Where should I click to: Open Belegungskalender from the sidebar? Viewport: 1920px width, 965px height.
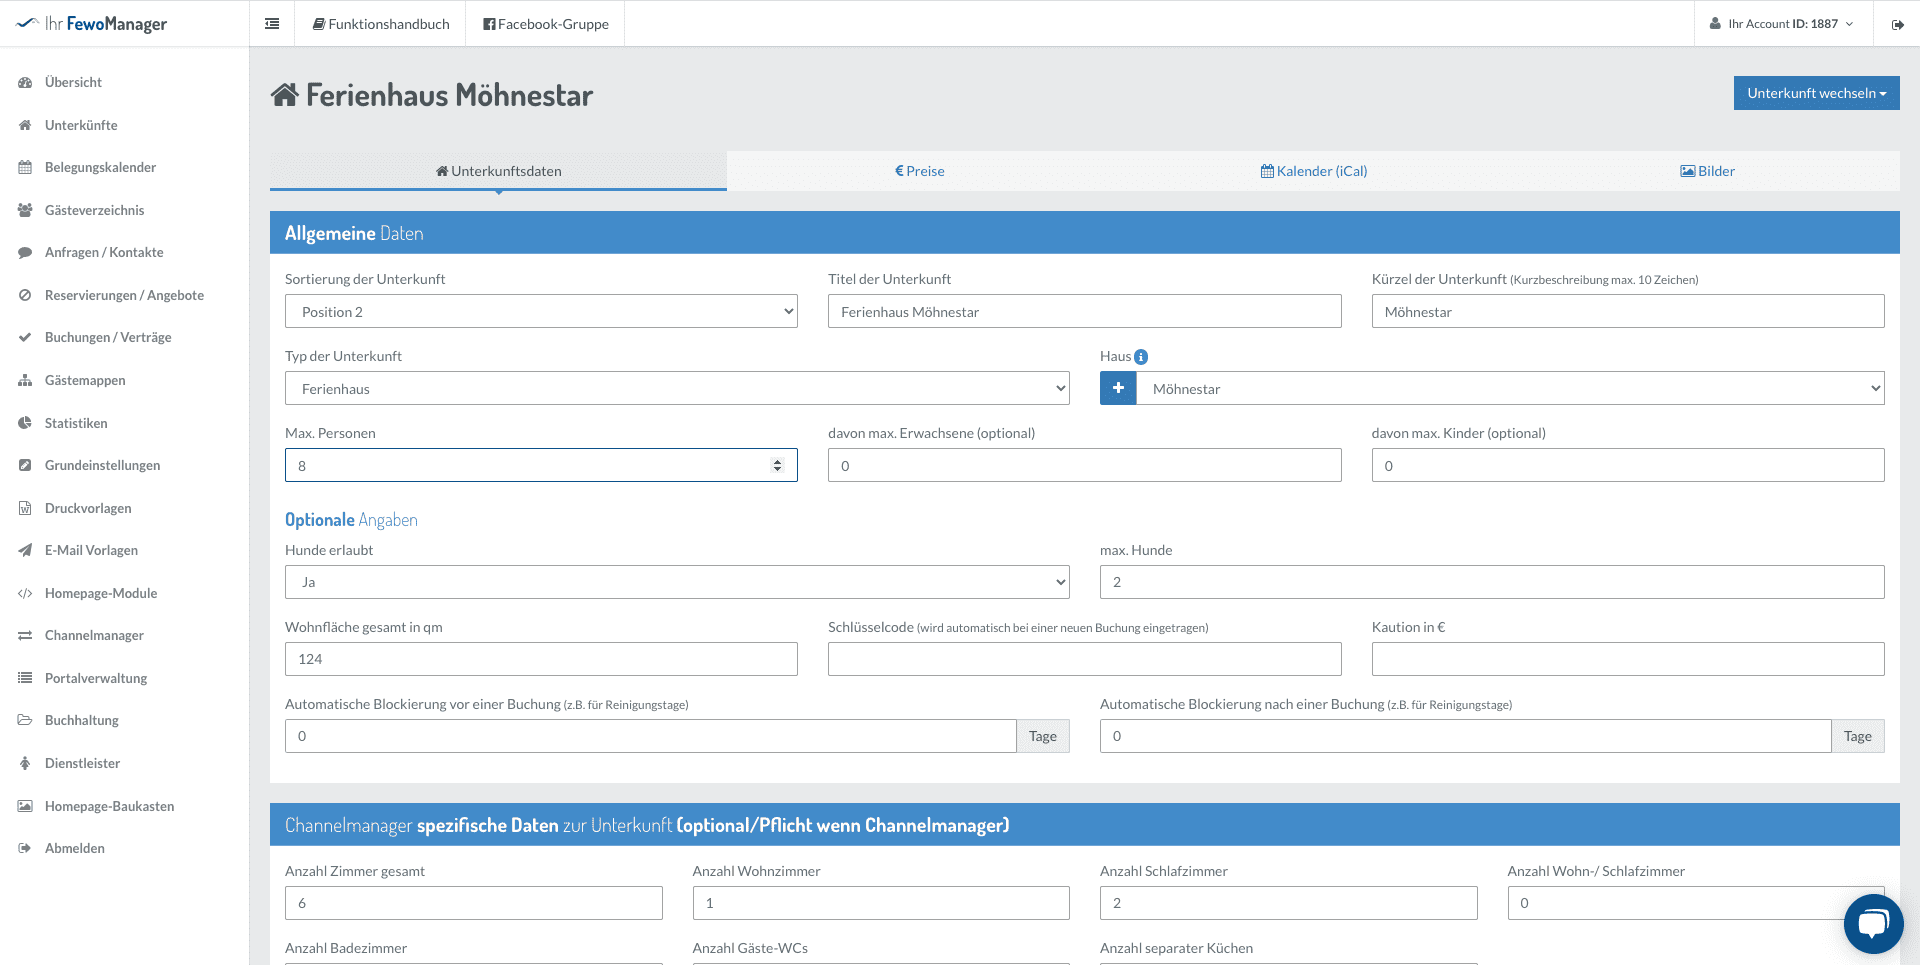pos(100,167)
